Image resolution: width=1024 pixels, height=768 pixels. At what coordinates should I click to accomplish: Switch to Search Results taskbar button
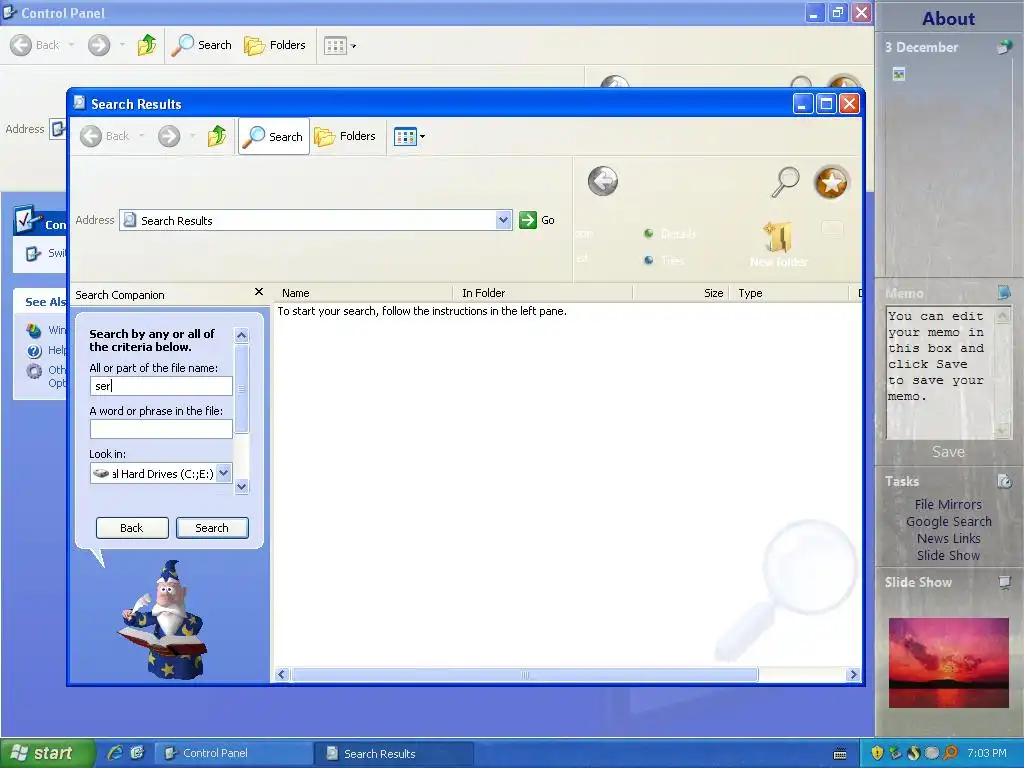[394, 753]
